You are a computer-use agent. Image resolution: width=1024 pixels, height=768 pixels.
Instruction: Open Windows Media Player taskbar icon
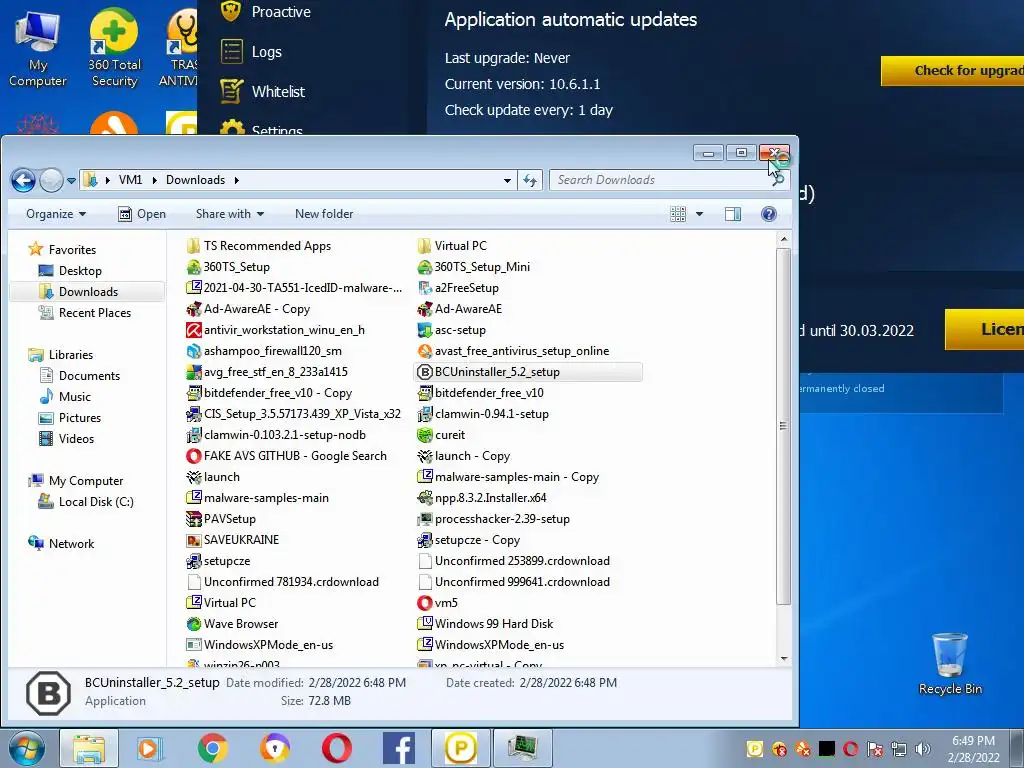pos(150,748)
